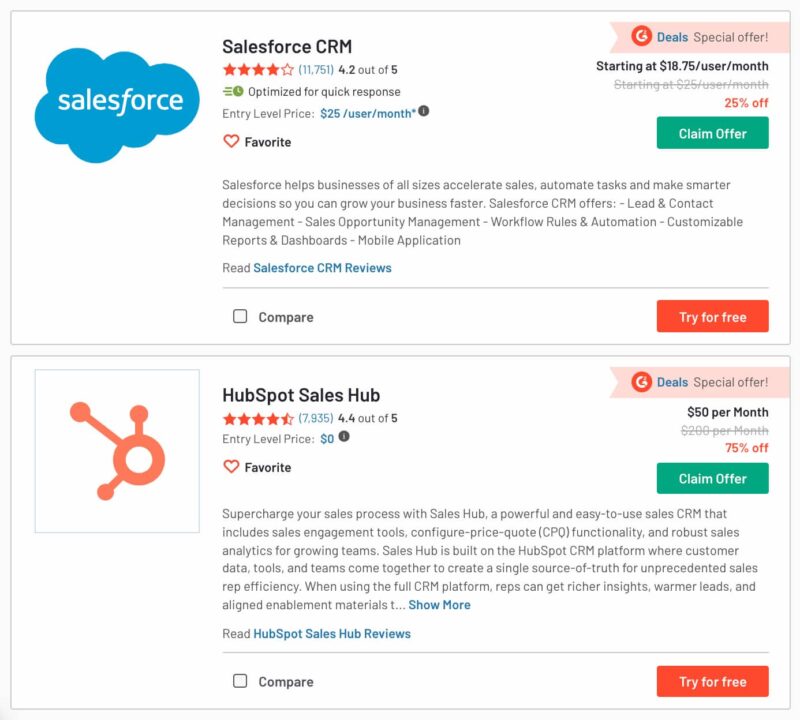Screen dimensions: 800x720
Task: Click the Salesforce cloud logo
Action: point(117,105)
